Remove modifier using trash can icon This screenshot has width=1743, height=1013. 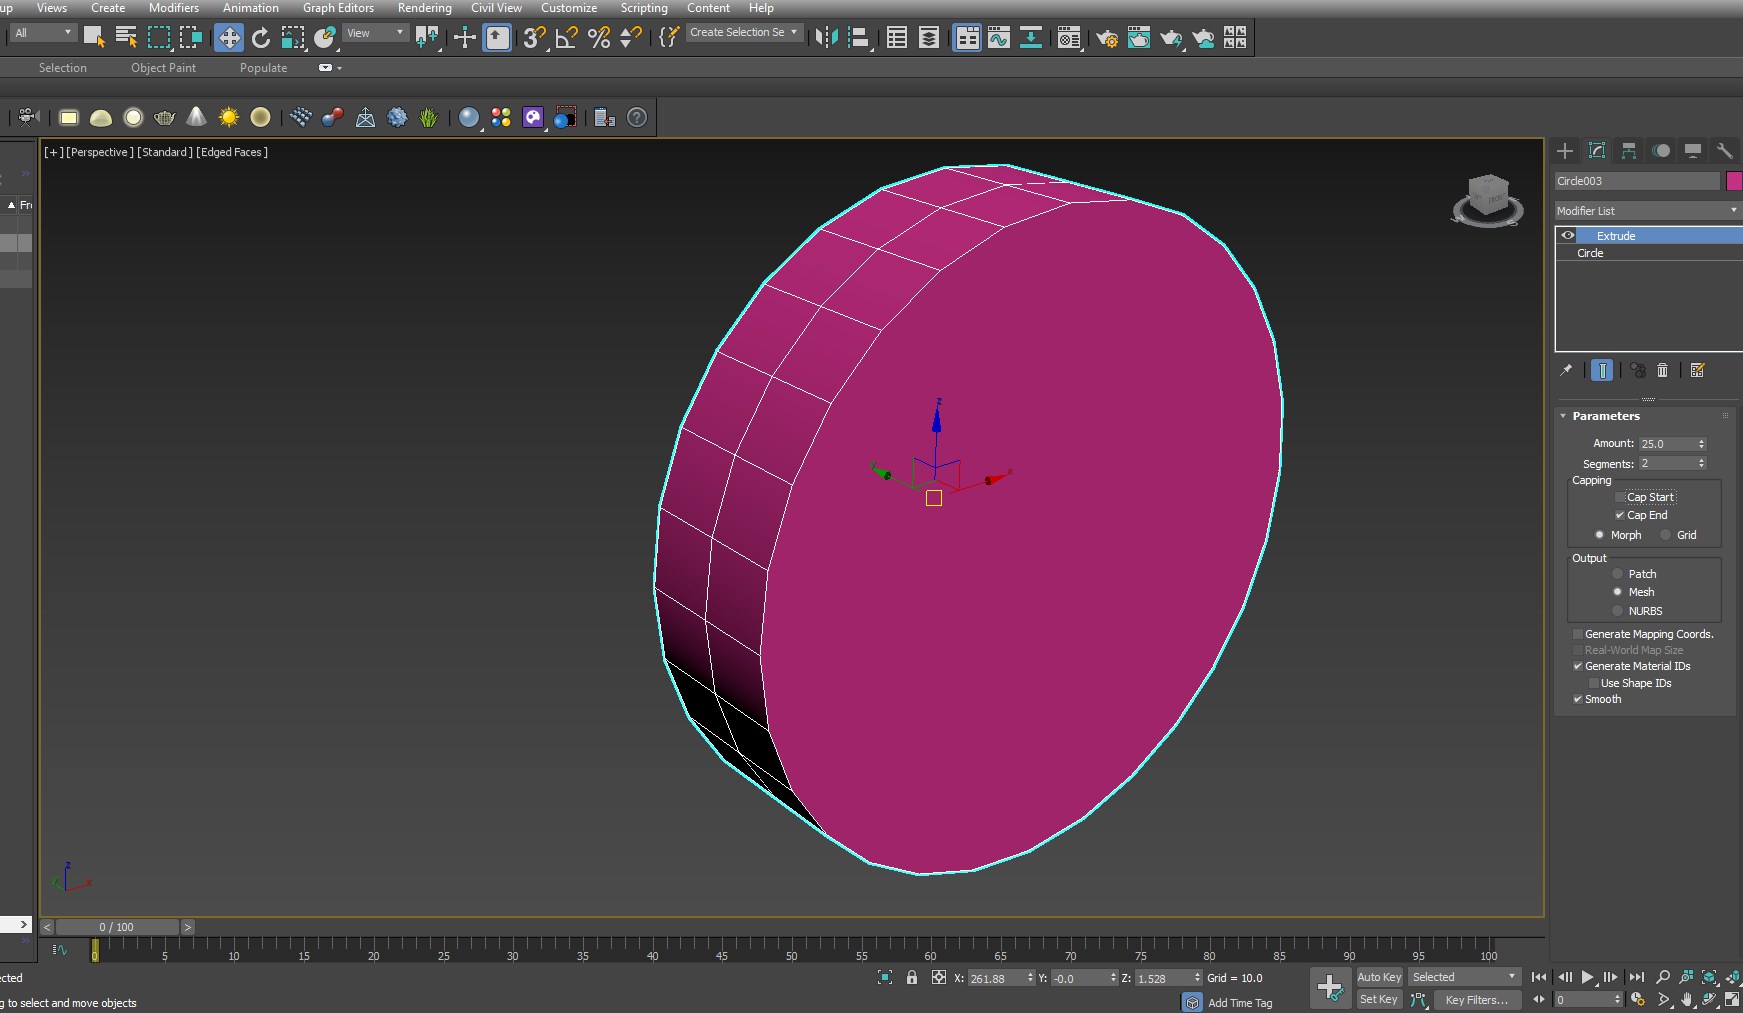1662,370
